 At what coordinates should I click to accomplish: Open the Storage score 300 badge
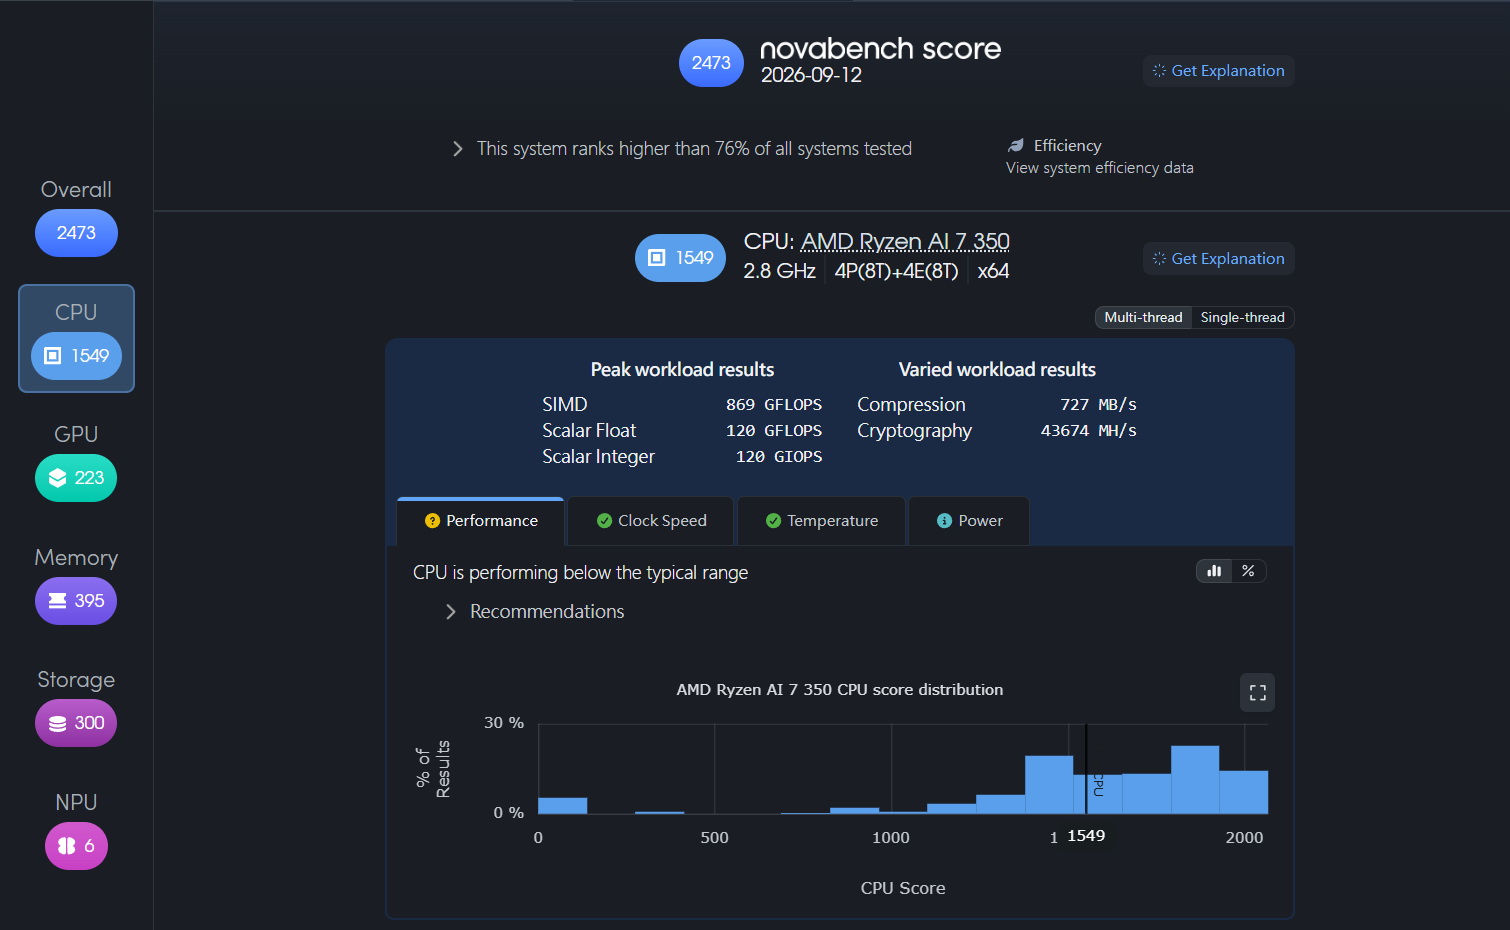(x=76, y=723)
